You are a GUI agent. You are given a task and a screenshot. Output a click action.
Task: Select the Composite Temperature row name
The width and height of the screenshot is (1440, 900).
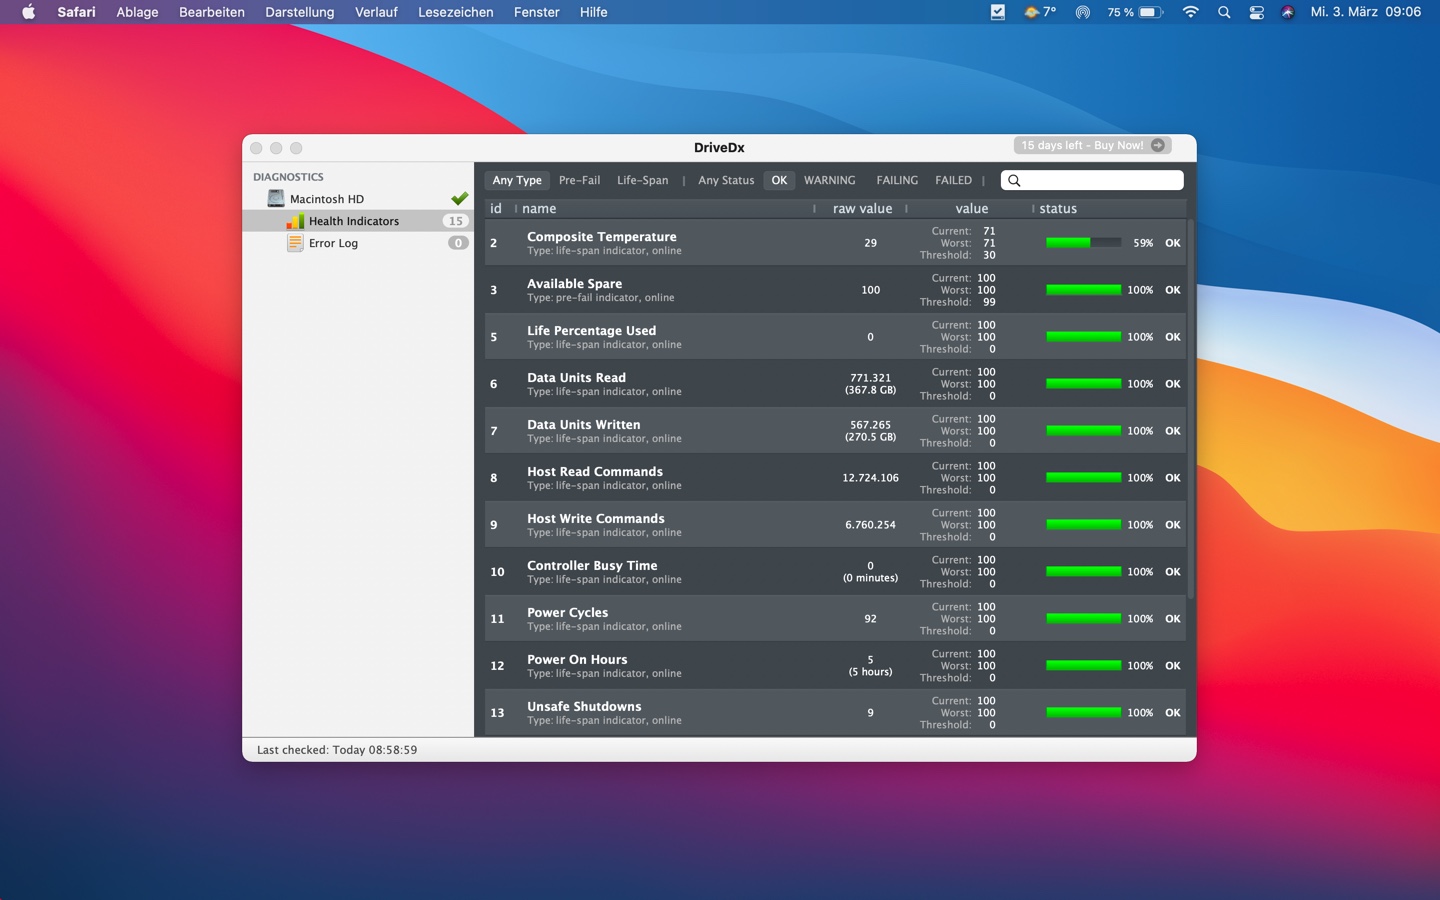coord(602,237)
